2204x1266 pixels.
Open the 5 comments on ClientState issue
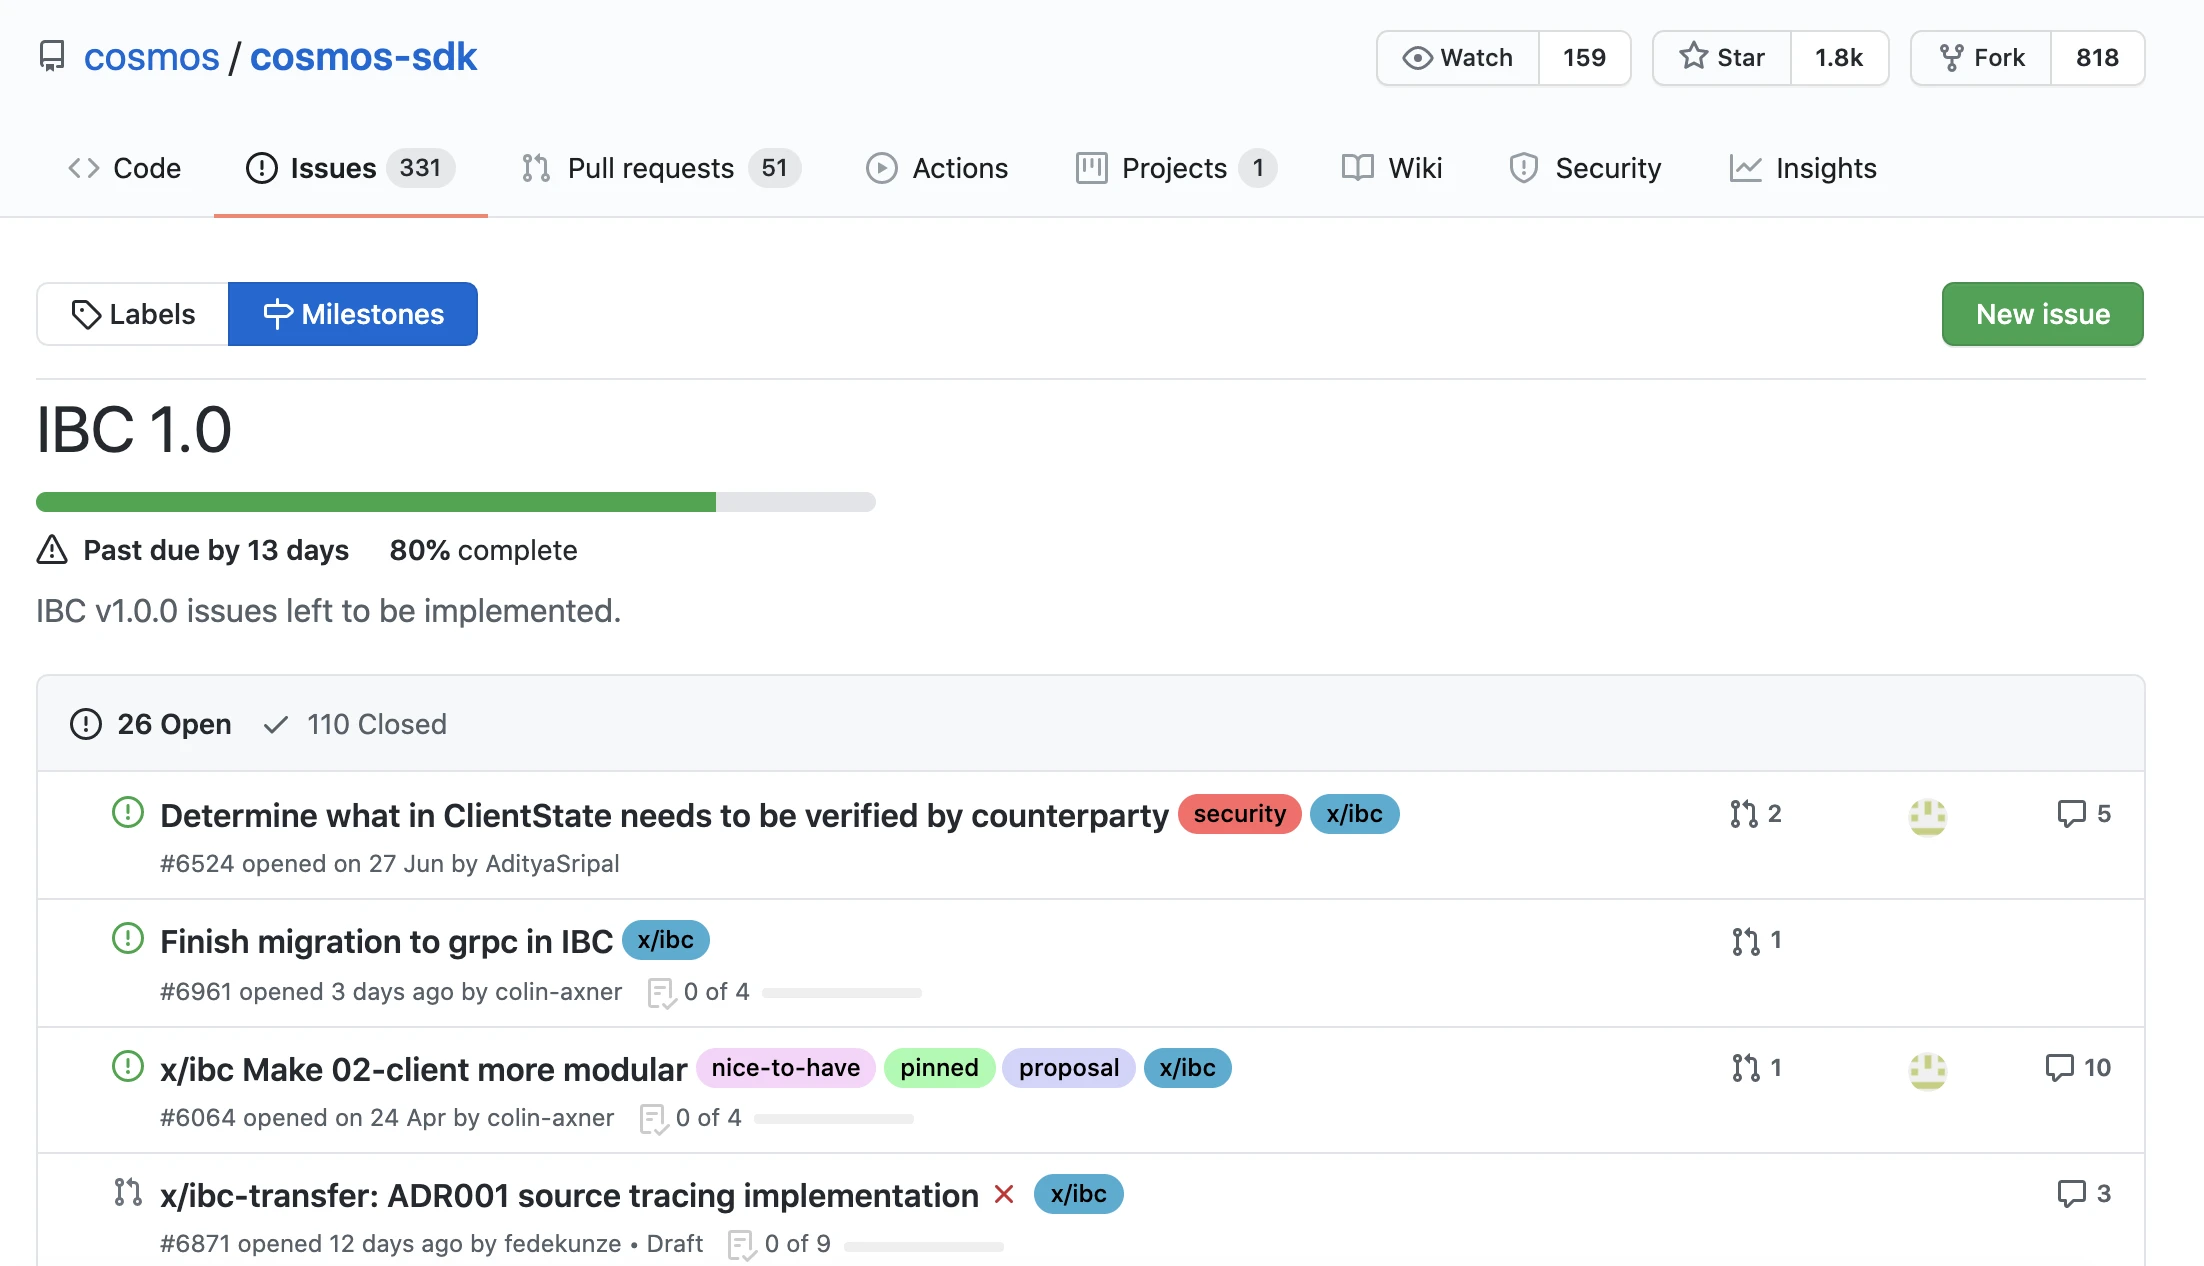tap(2084, 814)
